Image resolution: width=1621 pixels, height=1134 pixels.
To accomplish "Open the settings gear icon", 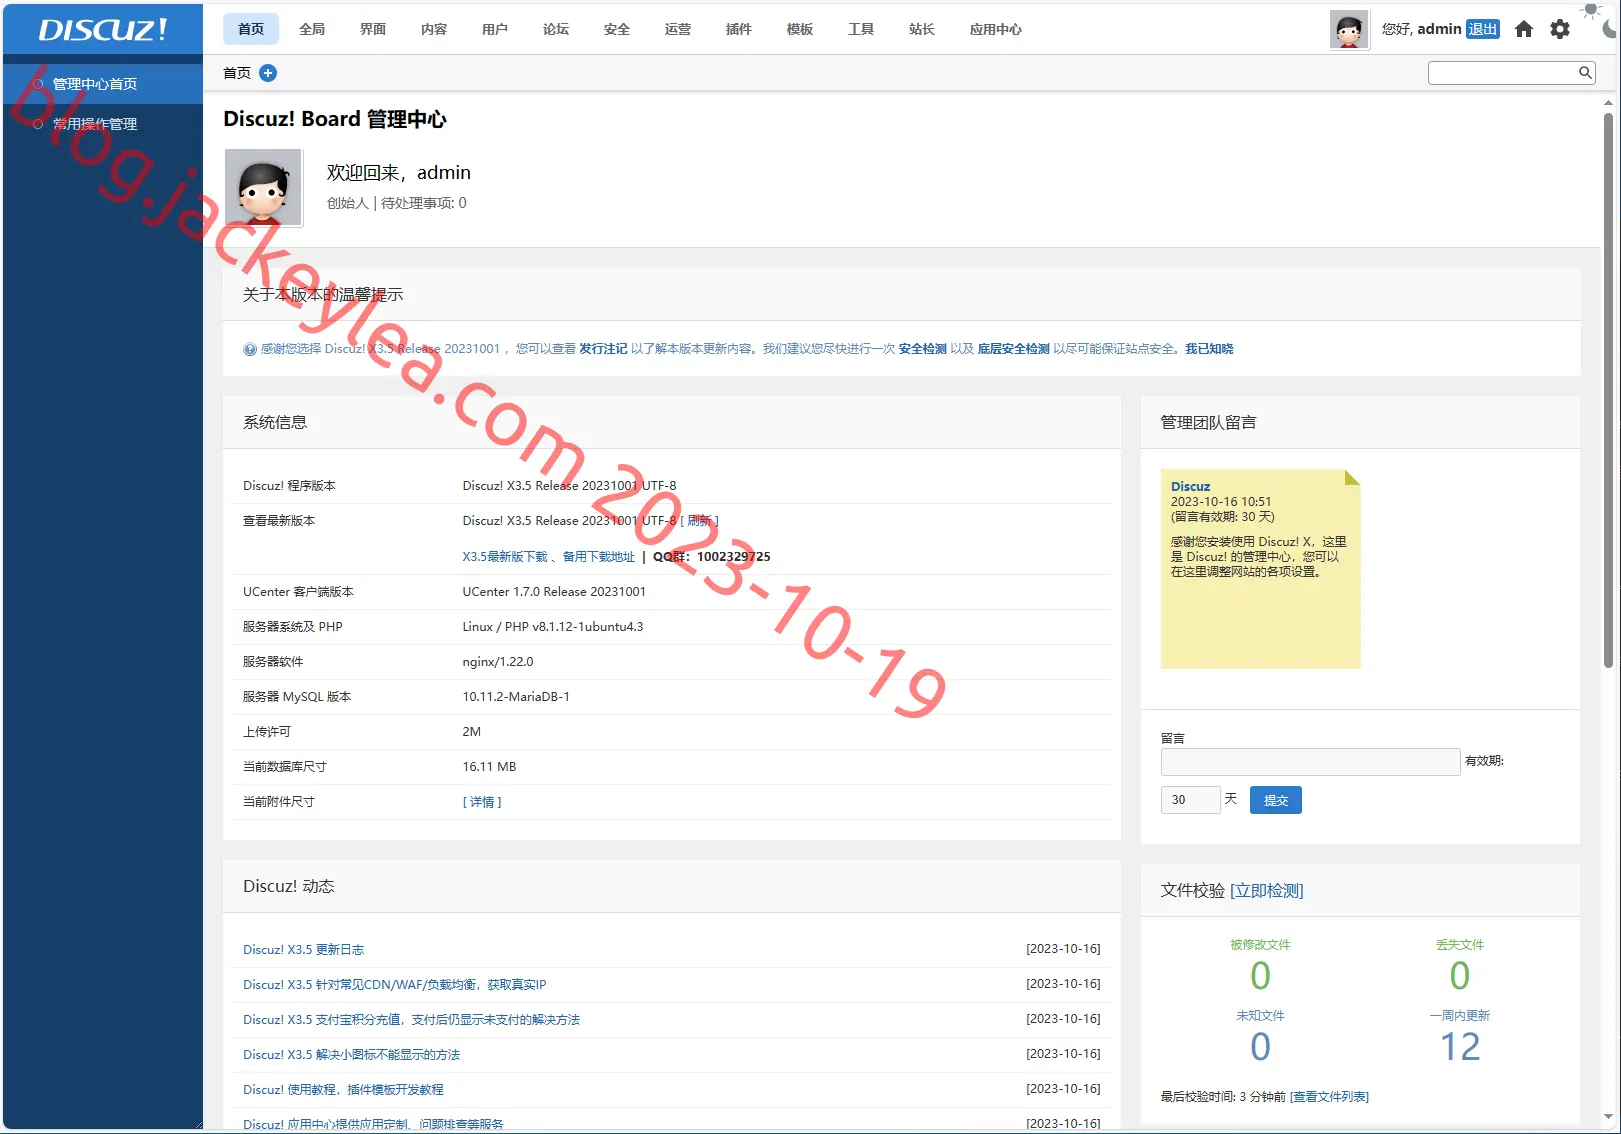I will click(1559, 29).
